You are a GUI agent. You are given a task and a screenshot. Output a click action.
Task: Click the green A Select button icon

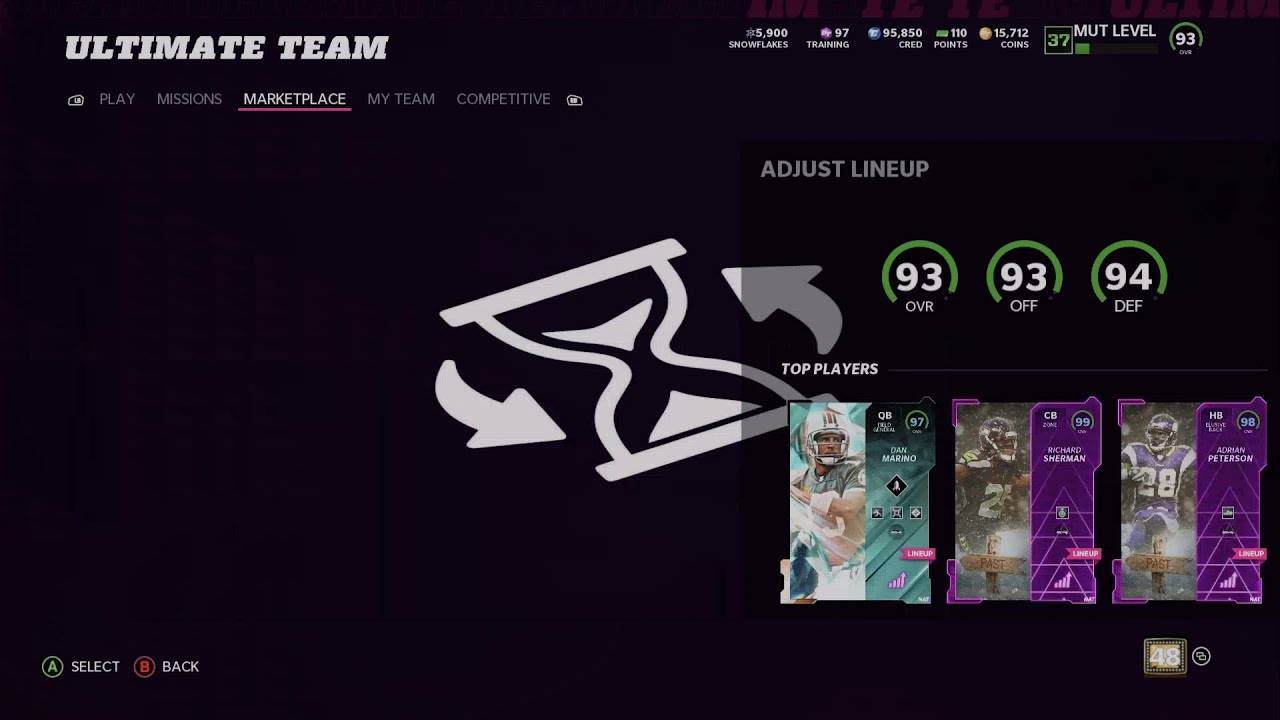tap(52, 667)
